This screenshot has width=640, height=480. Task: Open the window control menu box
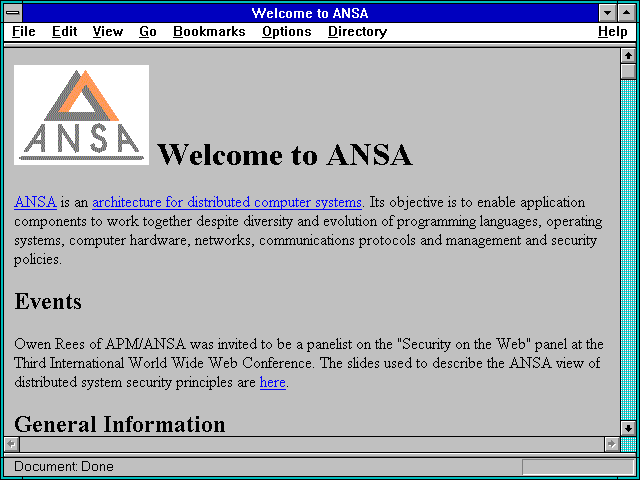13,13
